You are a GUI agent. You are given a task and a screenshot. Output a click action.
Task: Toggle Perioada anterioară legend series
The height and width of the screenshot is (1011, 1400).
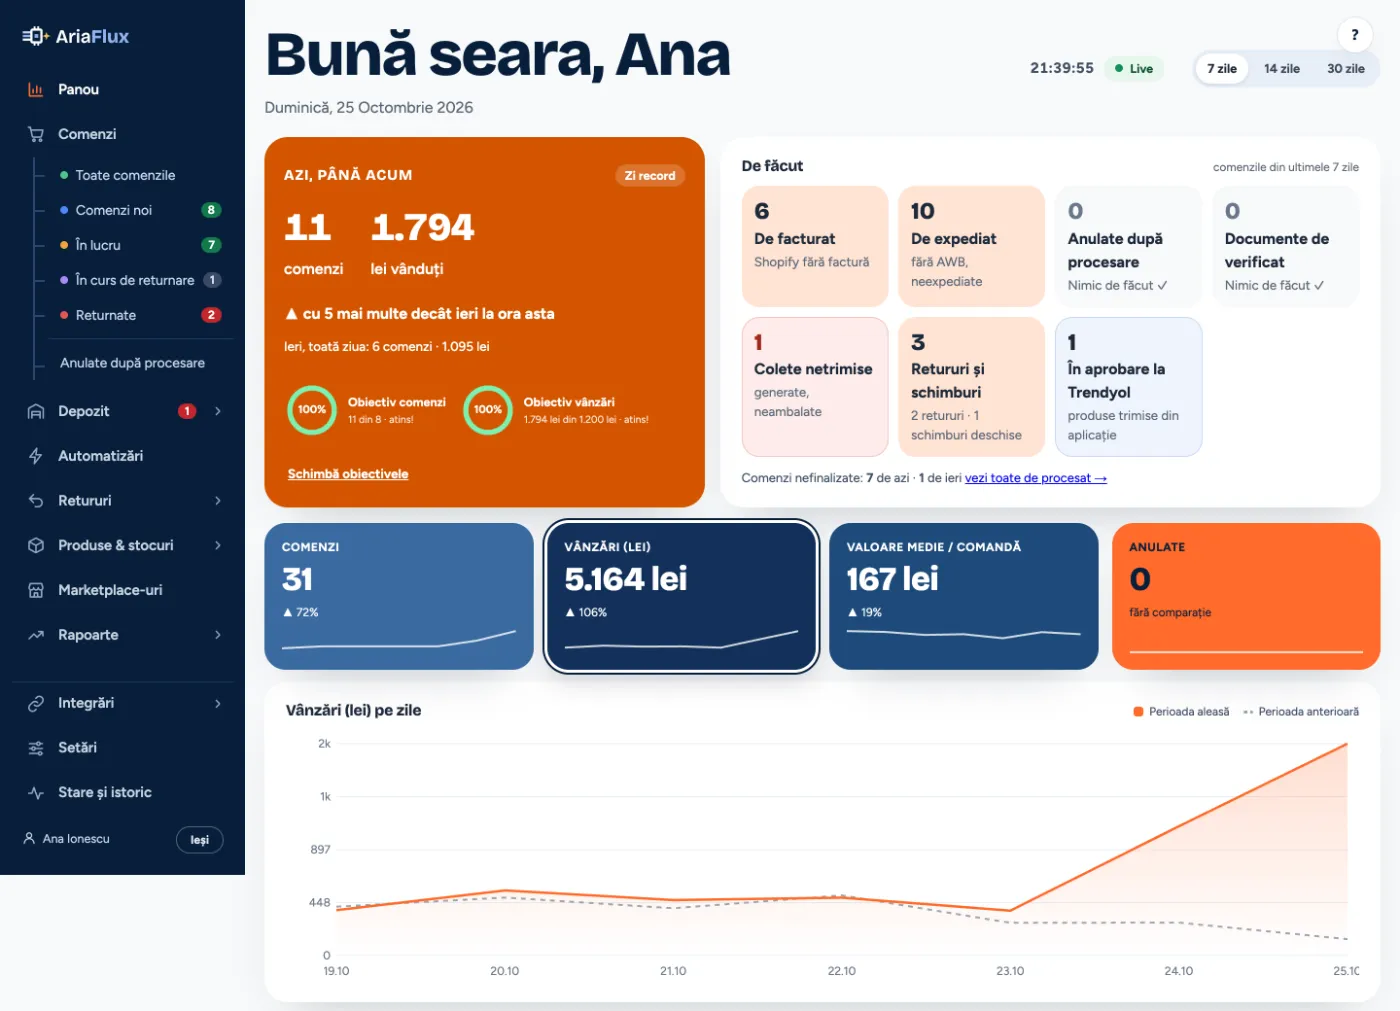(x=1301, y=712)
